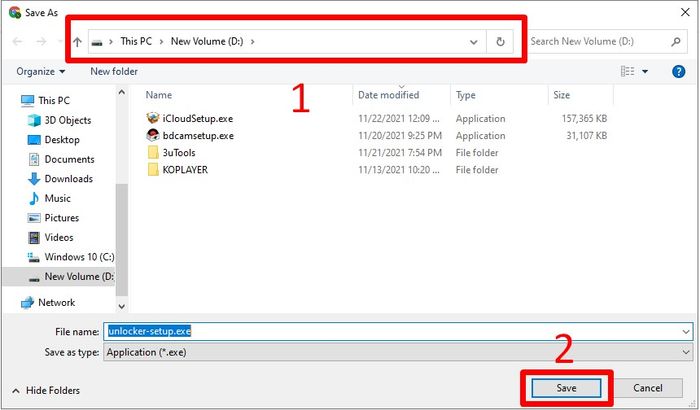Click the Chrome icon in title bar
Screen dimensions: 700x410
pos(15,13)
